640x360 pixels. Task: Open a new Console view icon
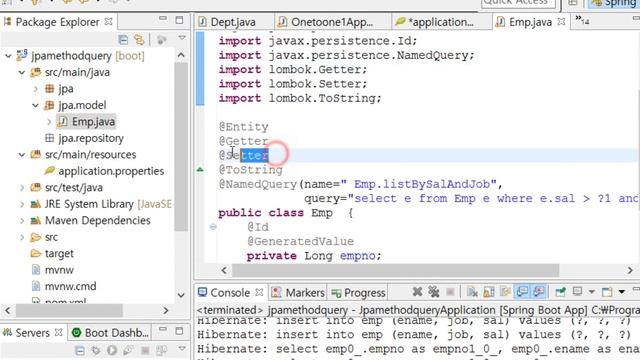(x=607, y=292)
